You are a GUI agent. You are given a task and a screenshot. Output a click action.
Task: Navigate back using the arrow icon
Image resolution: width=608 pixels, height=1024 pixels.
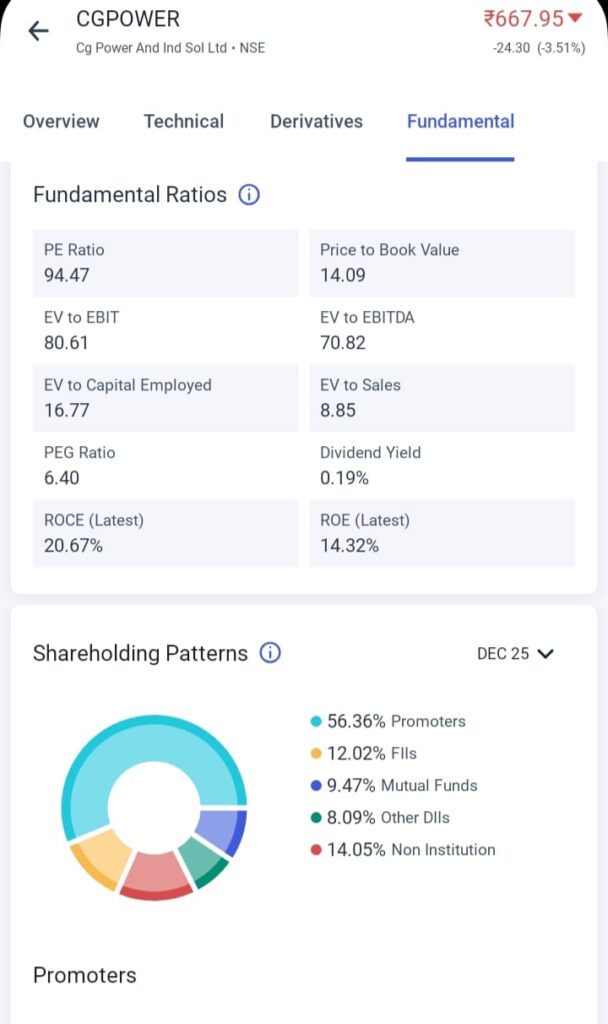(37, 30)
